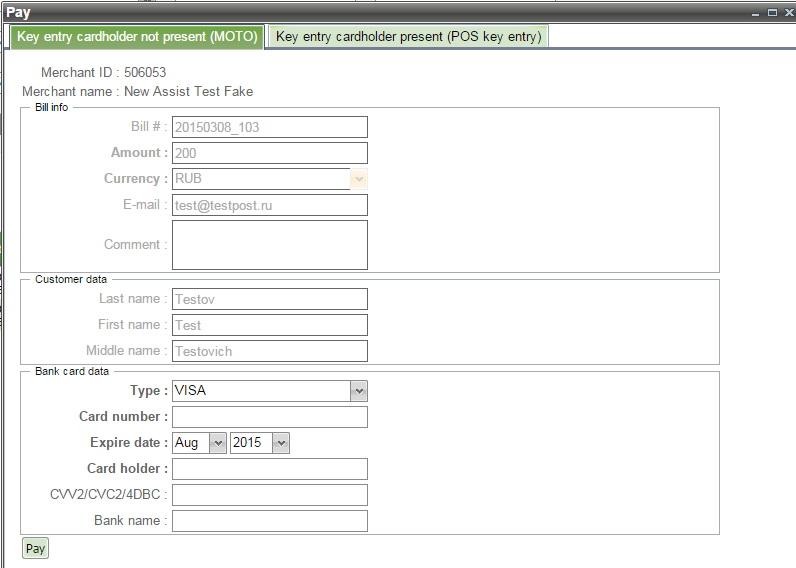This screenshot has height=568, width=796.
Task: Click the Pay button
Action: 35,549
